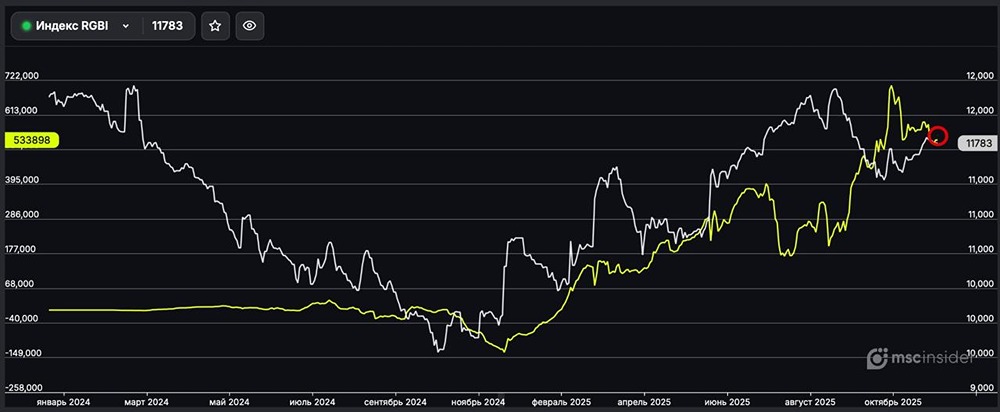This screenshot has height=412, width=1000.
Task: Click the октябрь 2025 date label
Action: click(x=894, y=402)
